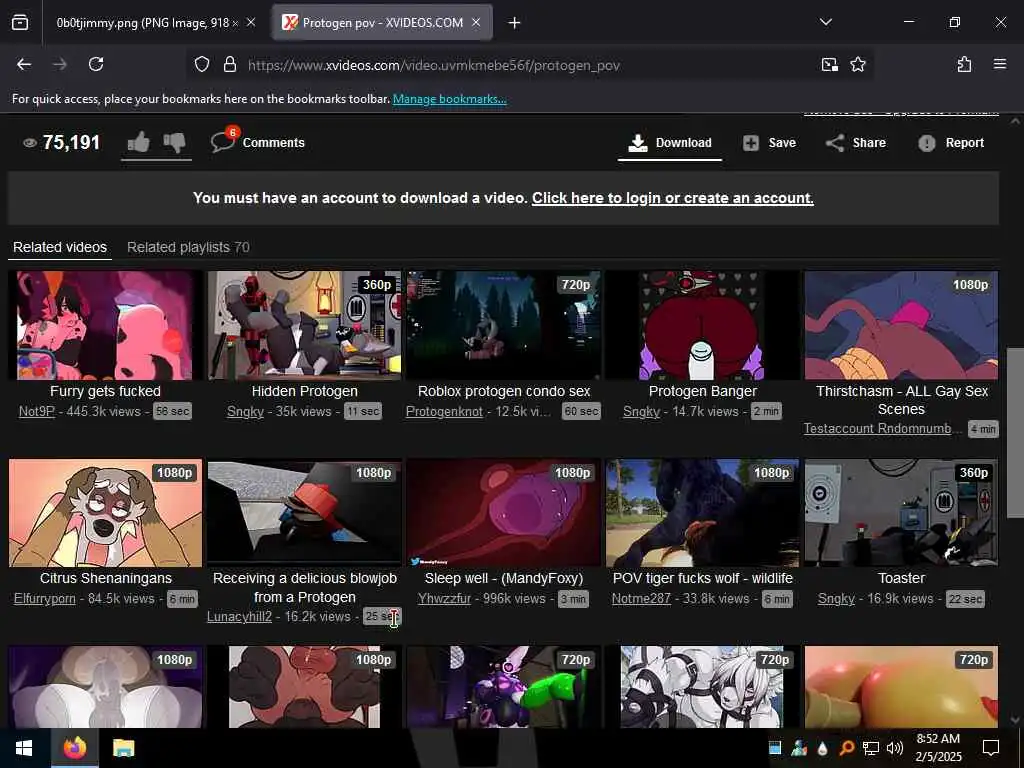Screen dimensions: 1024x768
Task: Close the 0b0tjimmy.png tab
Action: click(x=251, y=23)
